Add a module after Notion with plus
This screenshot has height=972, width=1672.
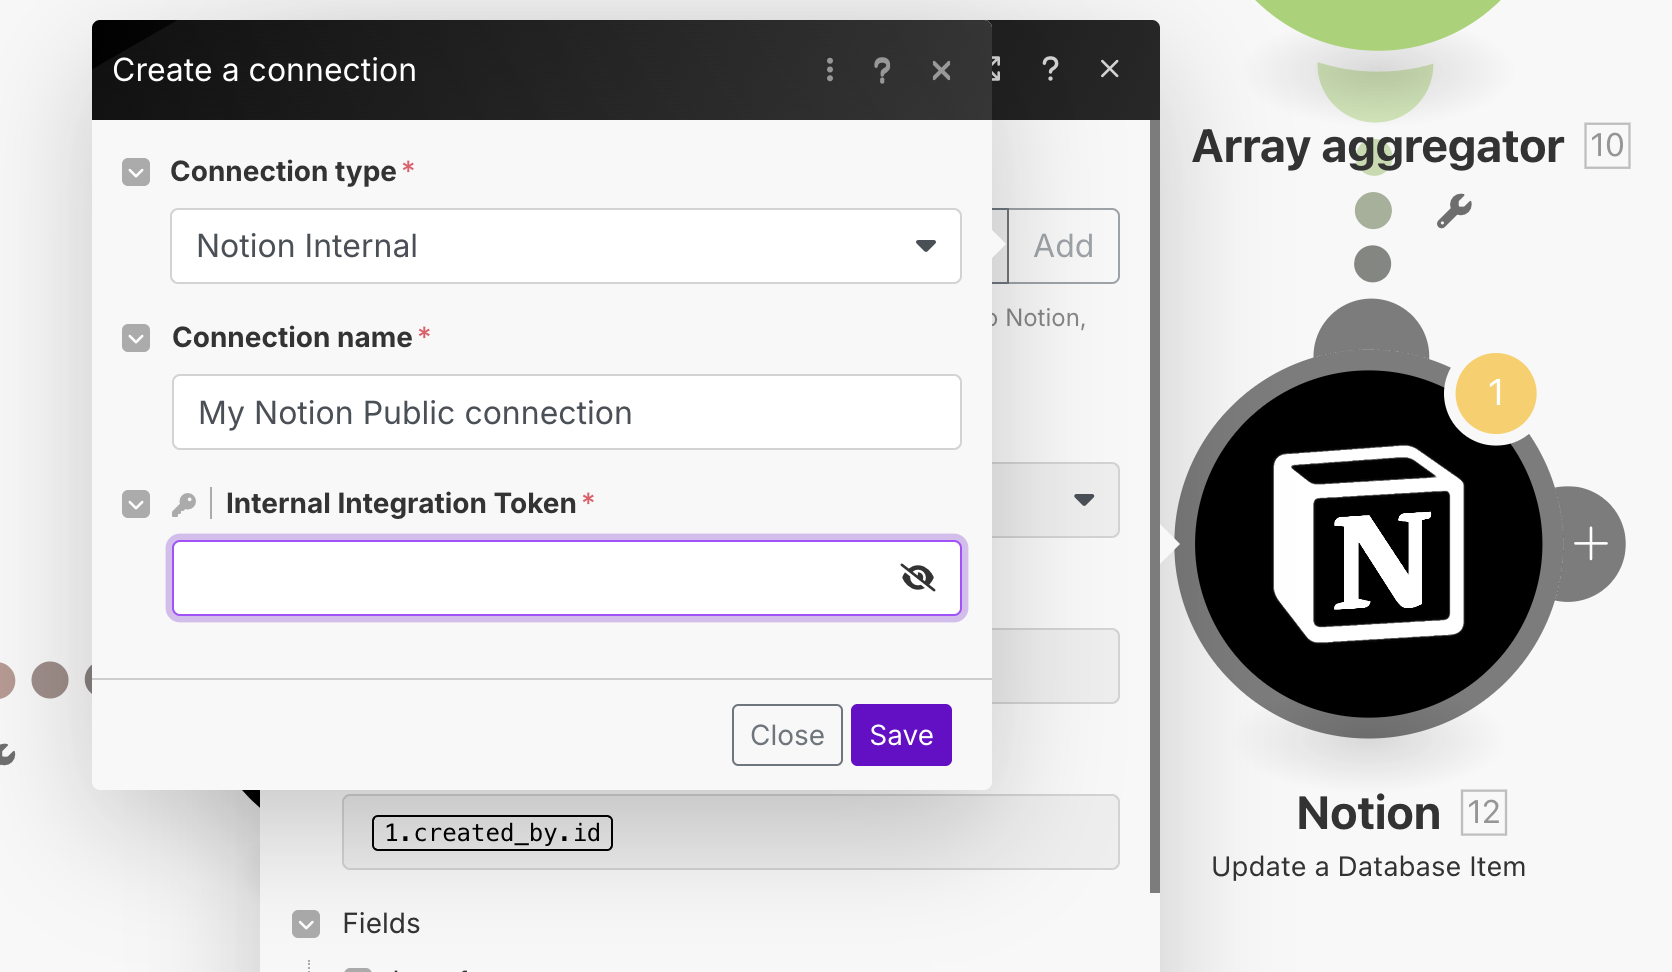point(1590,544)
